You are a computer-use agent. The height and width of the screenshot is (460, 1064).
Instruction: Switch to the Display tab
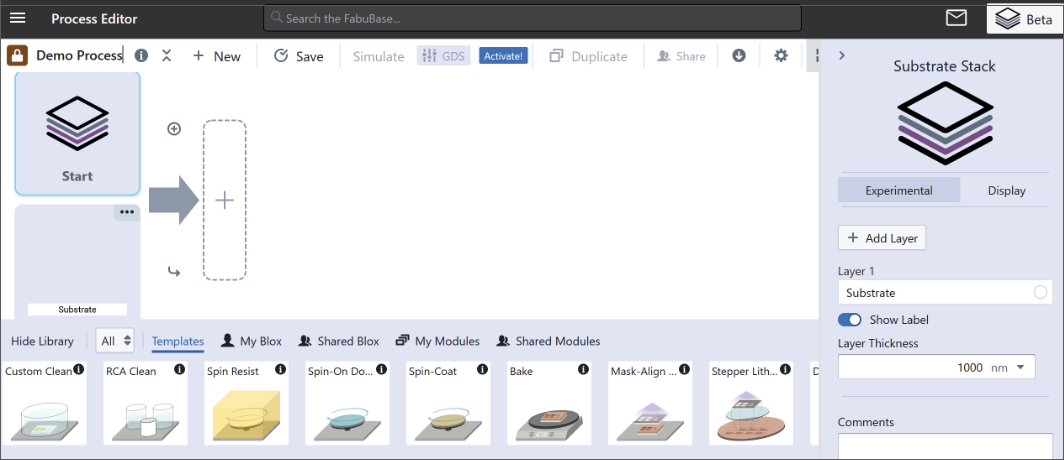(1006, 191)
